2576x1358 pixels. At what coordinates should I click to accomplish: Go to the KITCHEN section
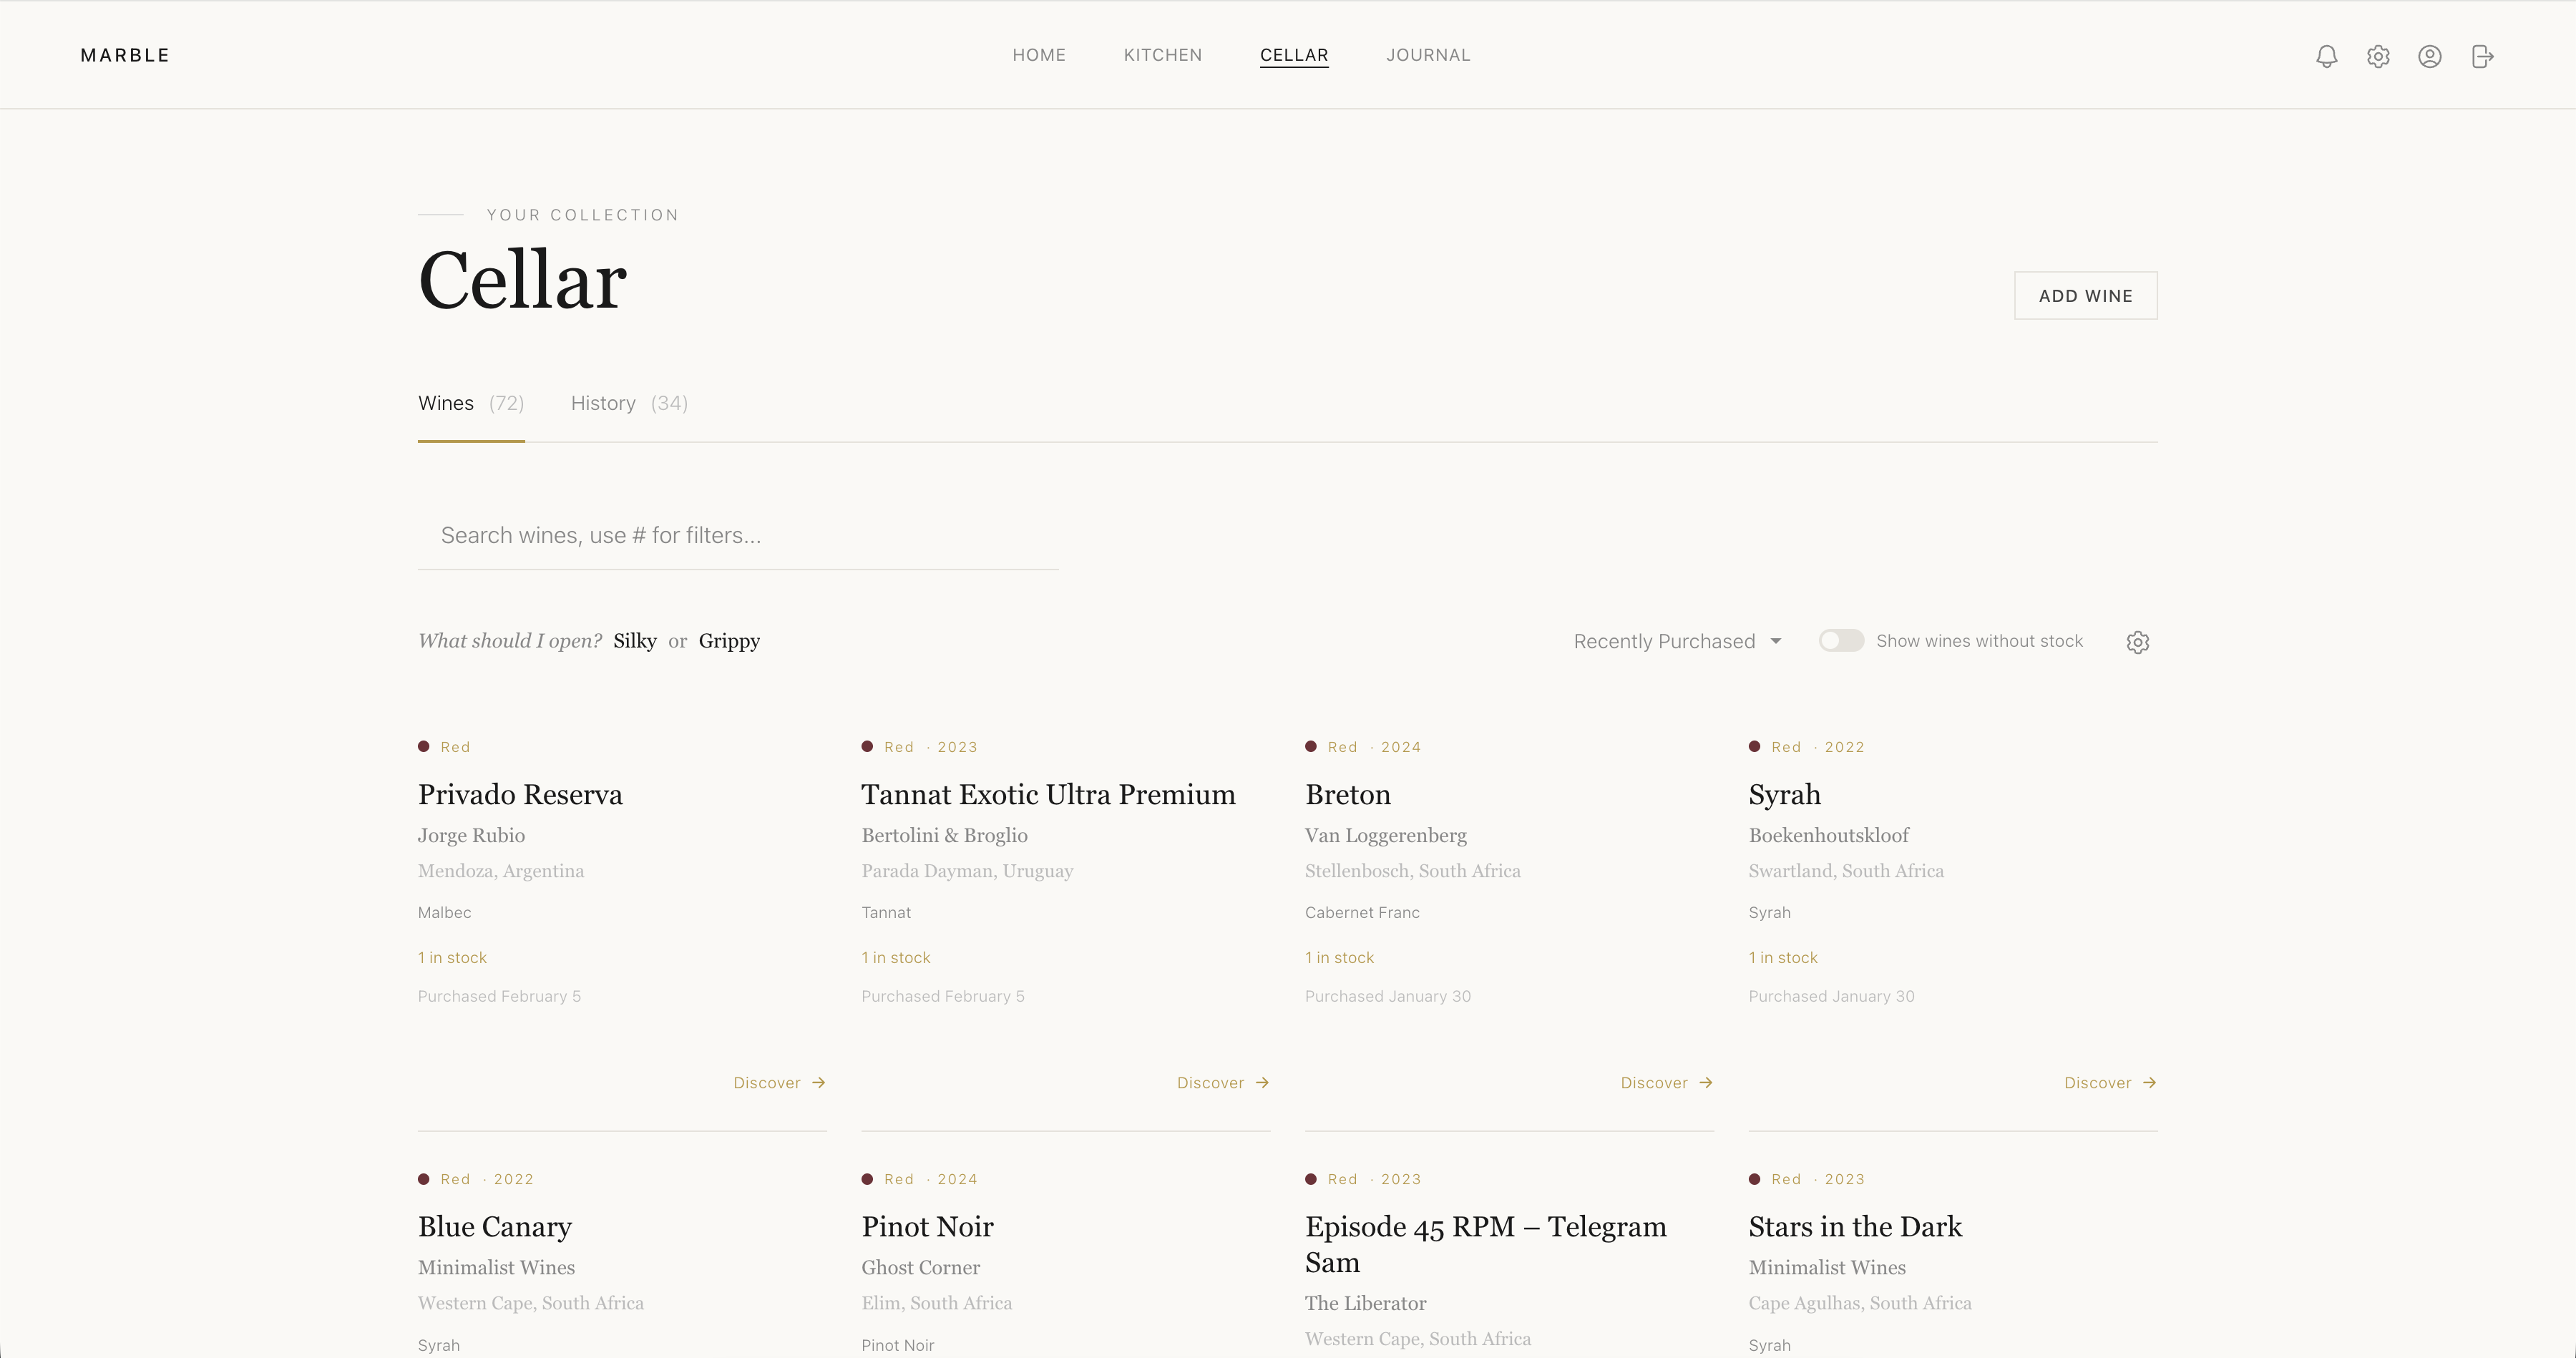1162,55
